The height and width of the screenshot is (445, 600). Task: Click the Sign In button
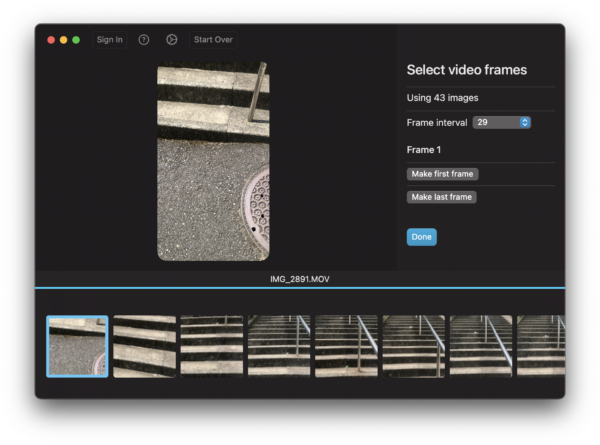[x=109, y=40]
